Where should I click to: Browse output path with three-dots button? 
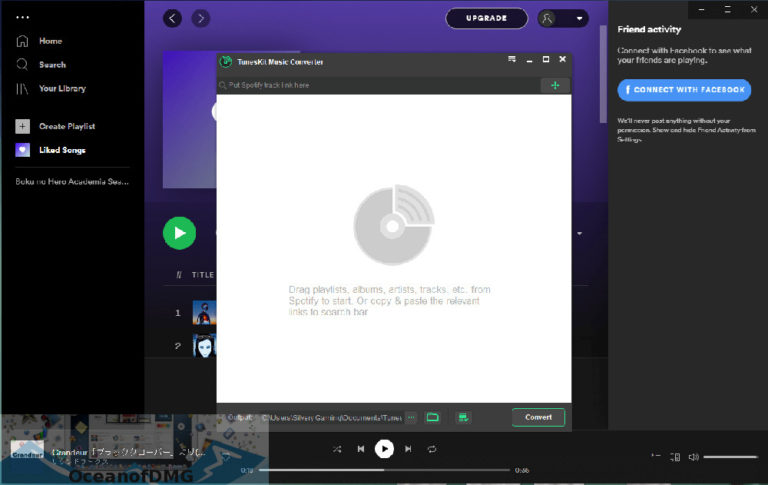coord(411,418)
